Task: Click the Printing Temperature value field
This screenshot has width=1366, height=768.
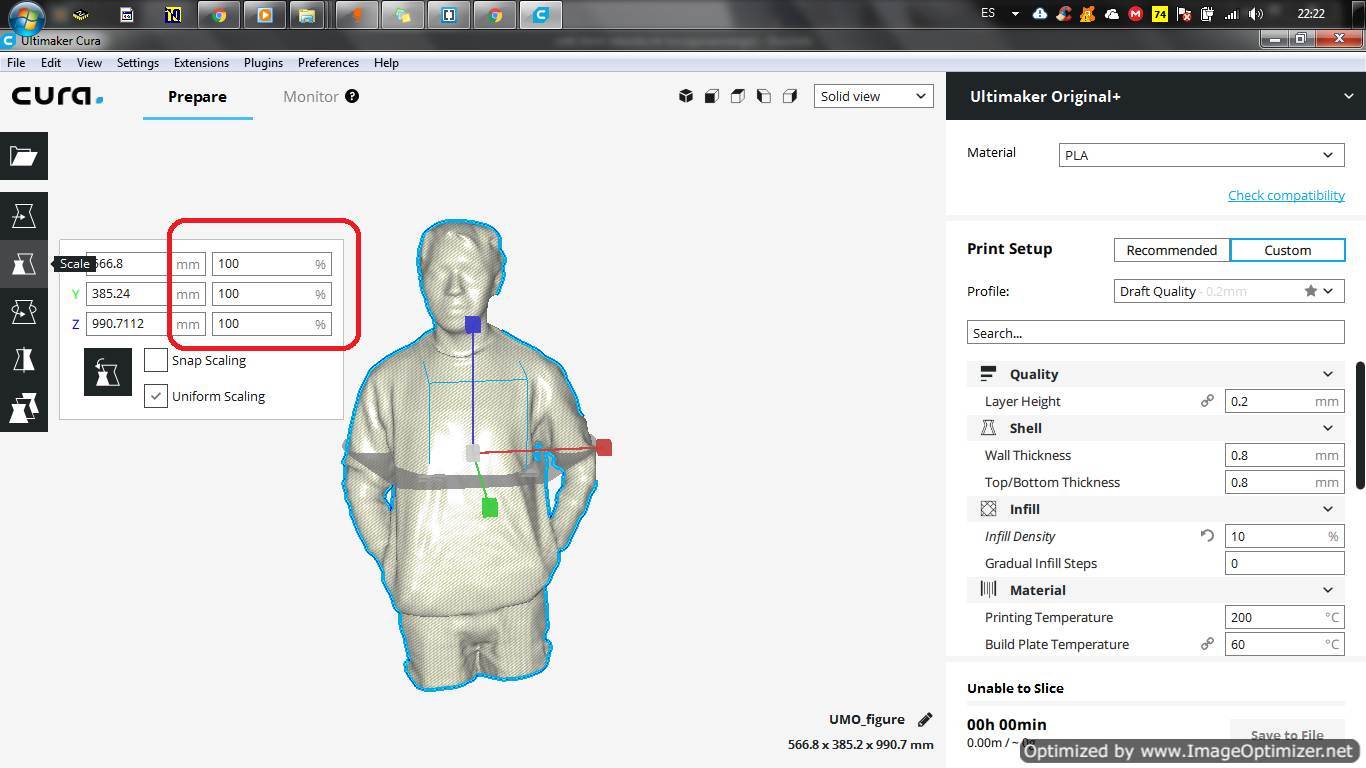Action: click(1284, 617)
